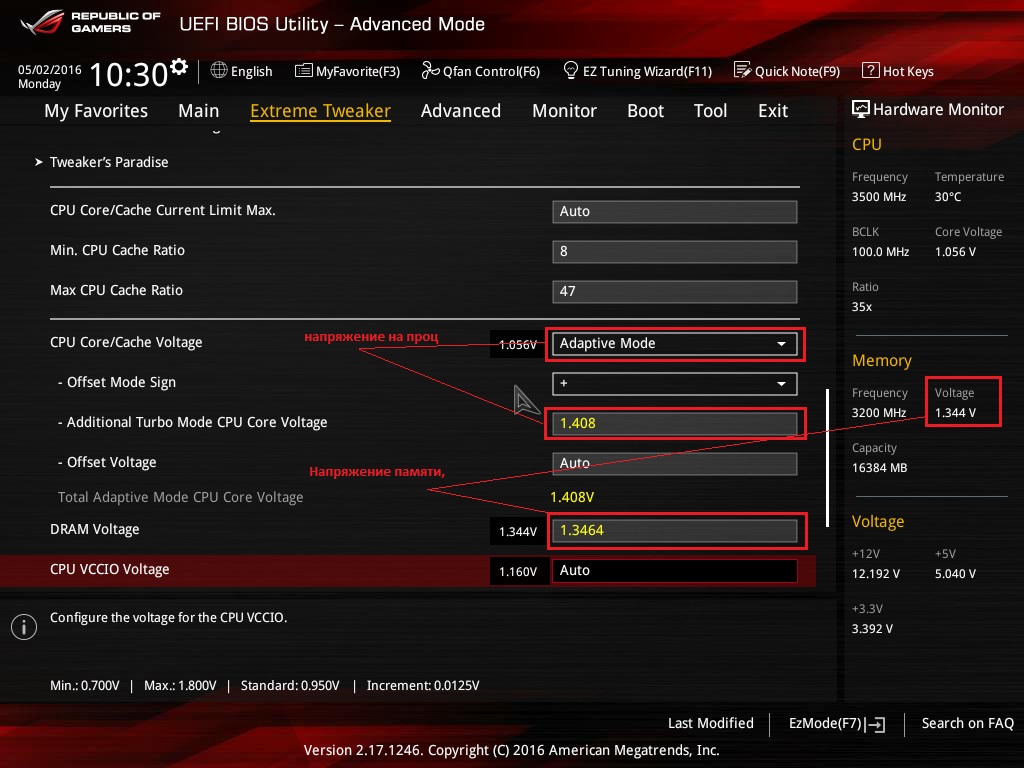Click the DRAM Voltage 1.3464 field
This screenshot has height=768, width=1024.
point(675,530)
